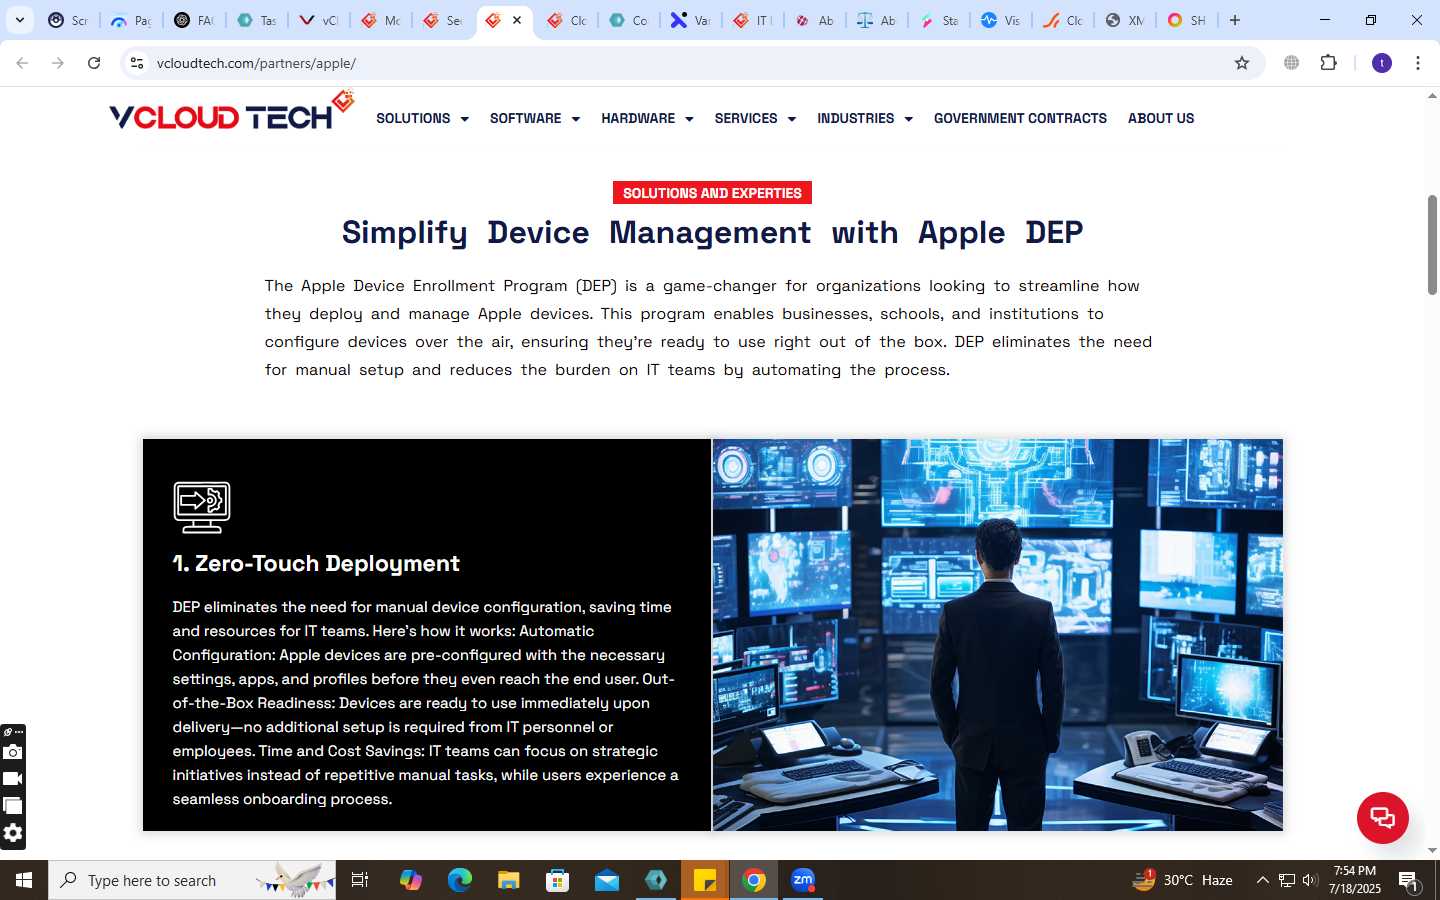Expand the SERVICES dropdown menu
1440x900 pixels.
(755, 118)
